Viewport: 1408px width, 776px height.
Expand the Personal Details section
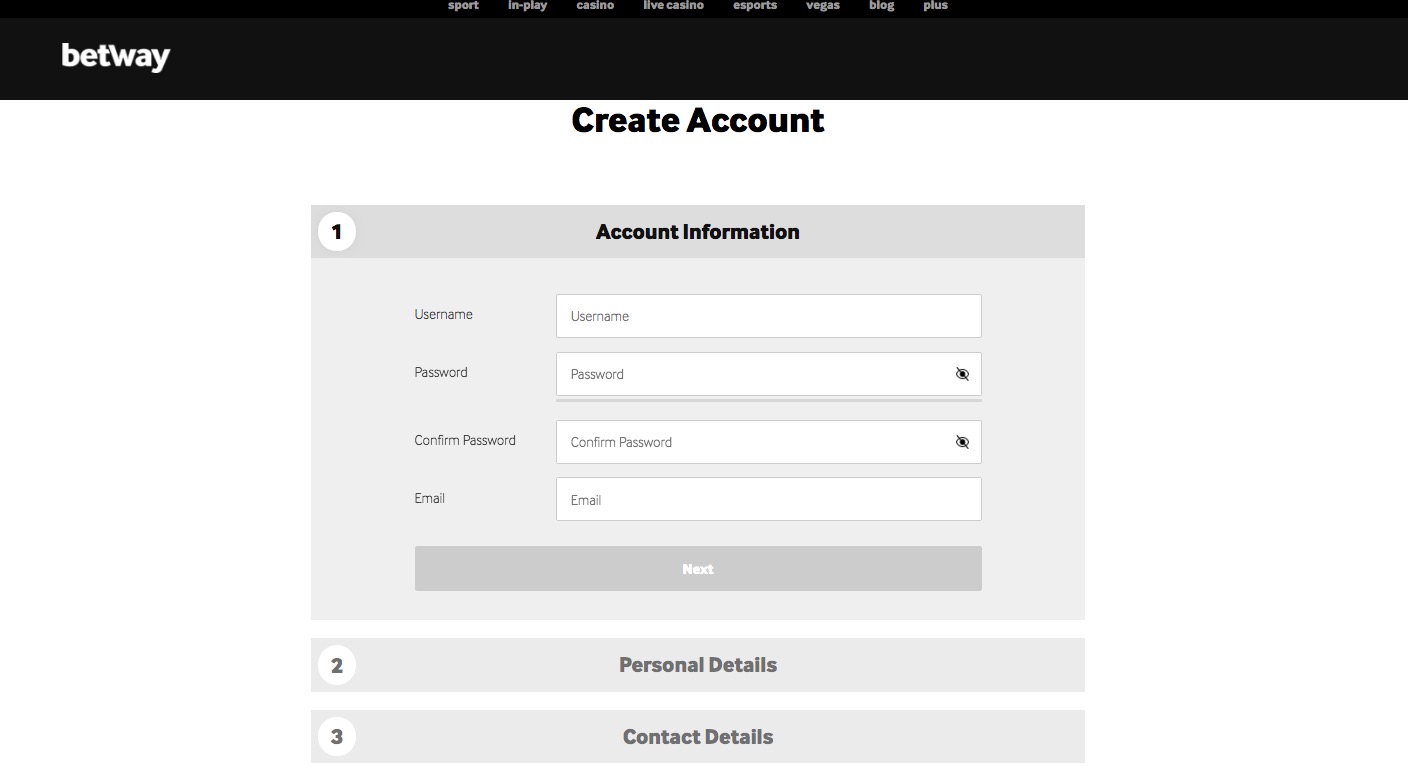697,664
